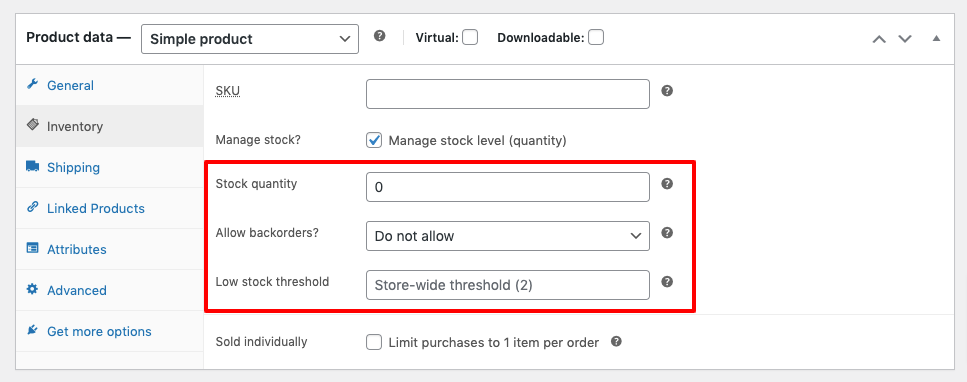This screenshot has width=967, height=382.
Task: Open help tooltip beside product type dropdown
Action: (x=380, y=36)
